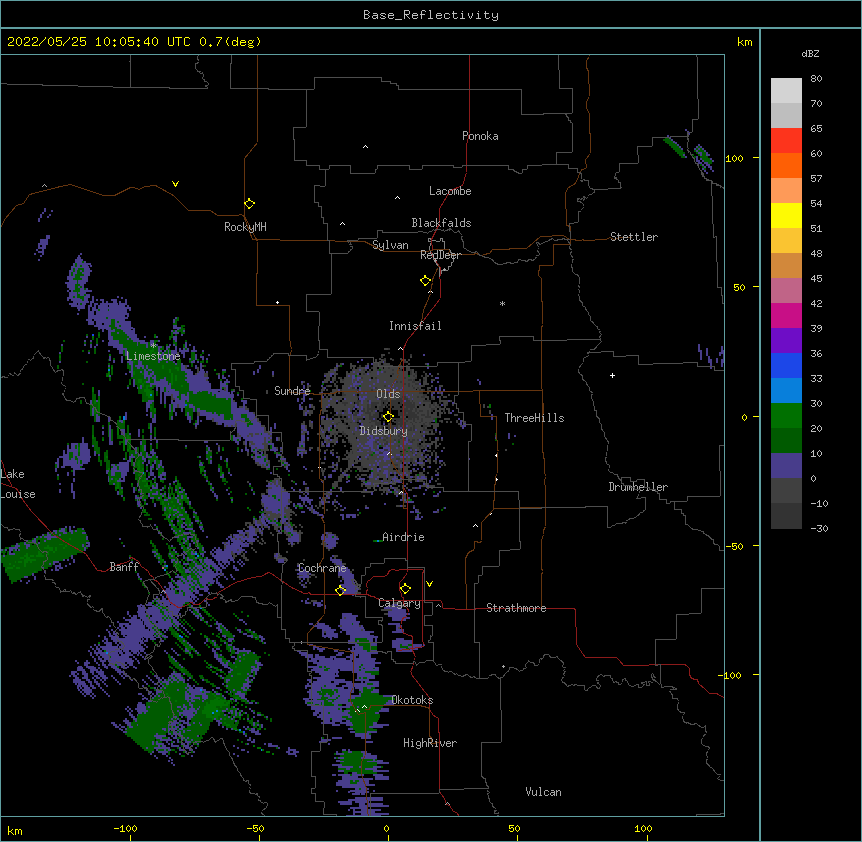Click the Drumheller label
Viewport: 862px width, 842px height.
point(638,487)
